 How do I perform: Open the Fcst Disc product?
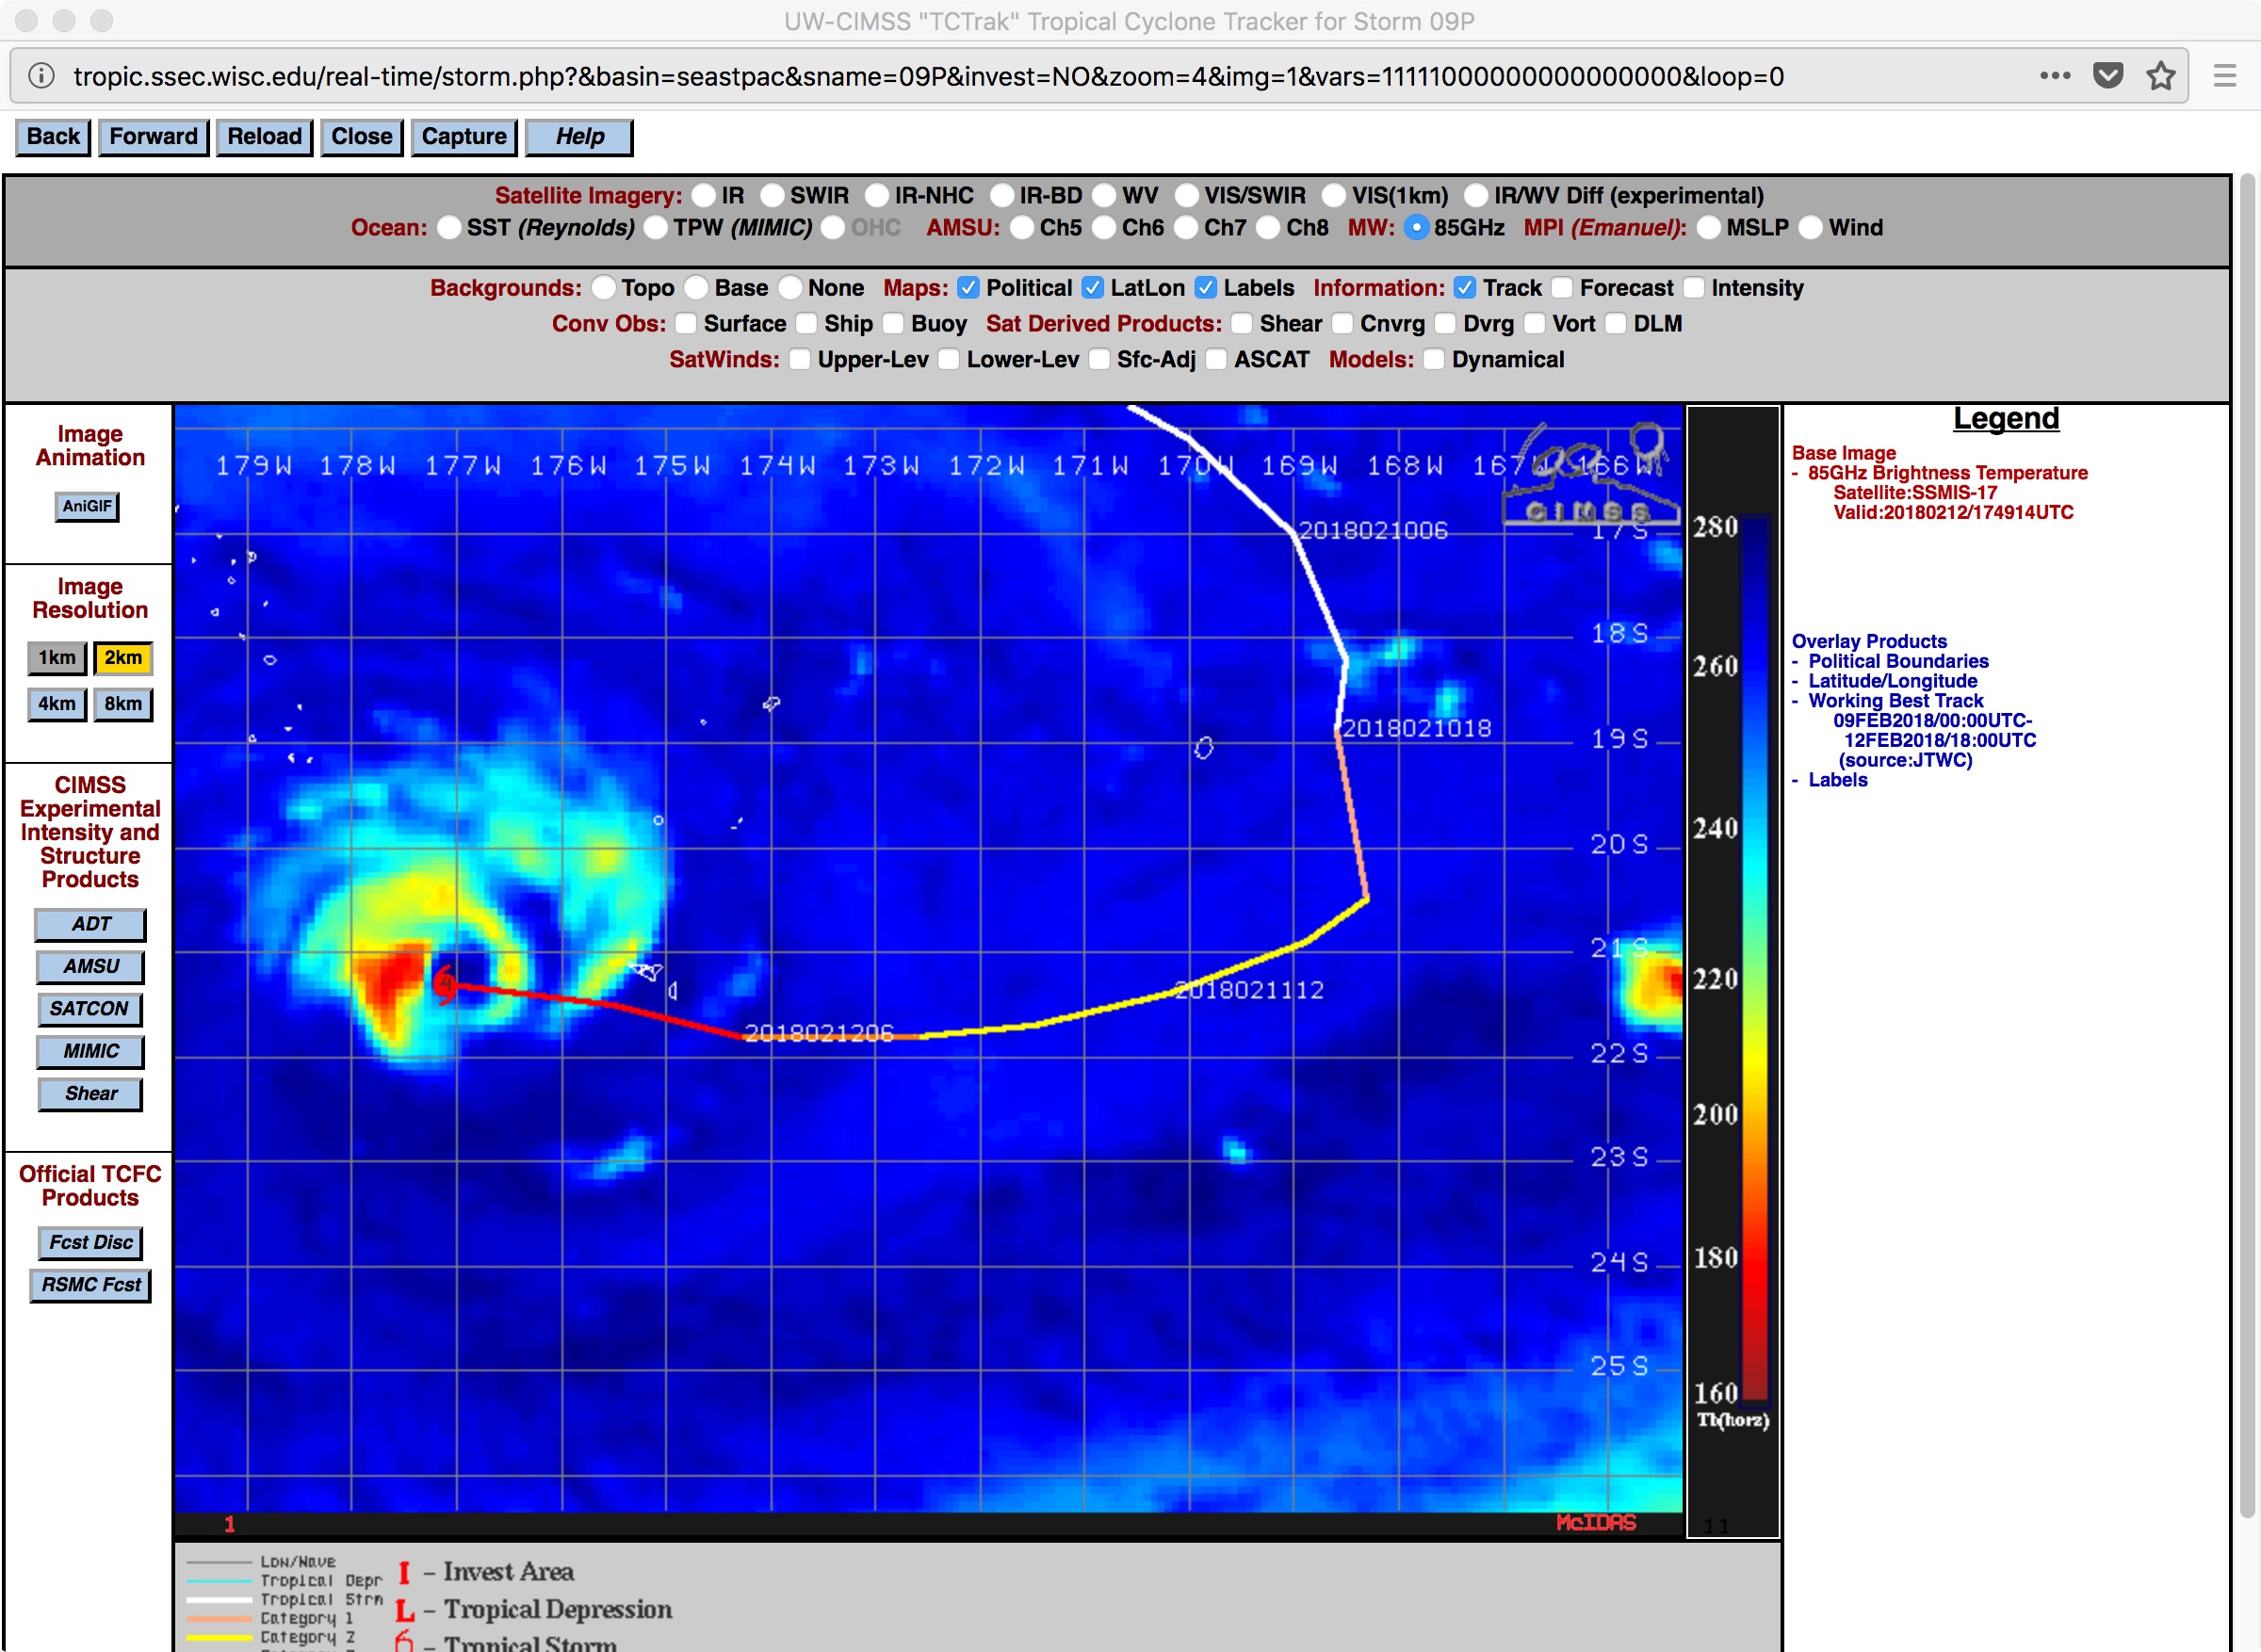91,1243
